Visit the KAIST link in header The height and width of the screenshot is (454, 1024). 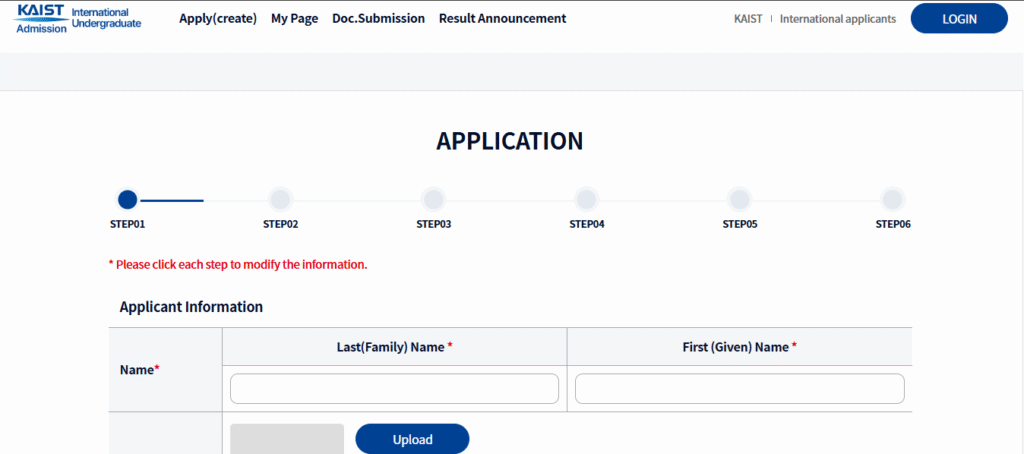click(748, 18)
